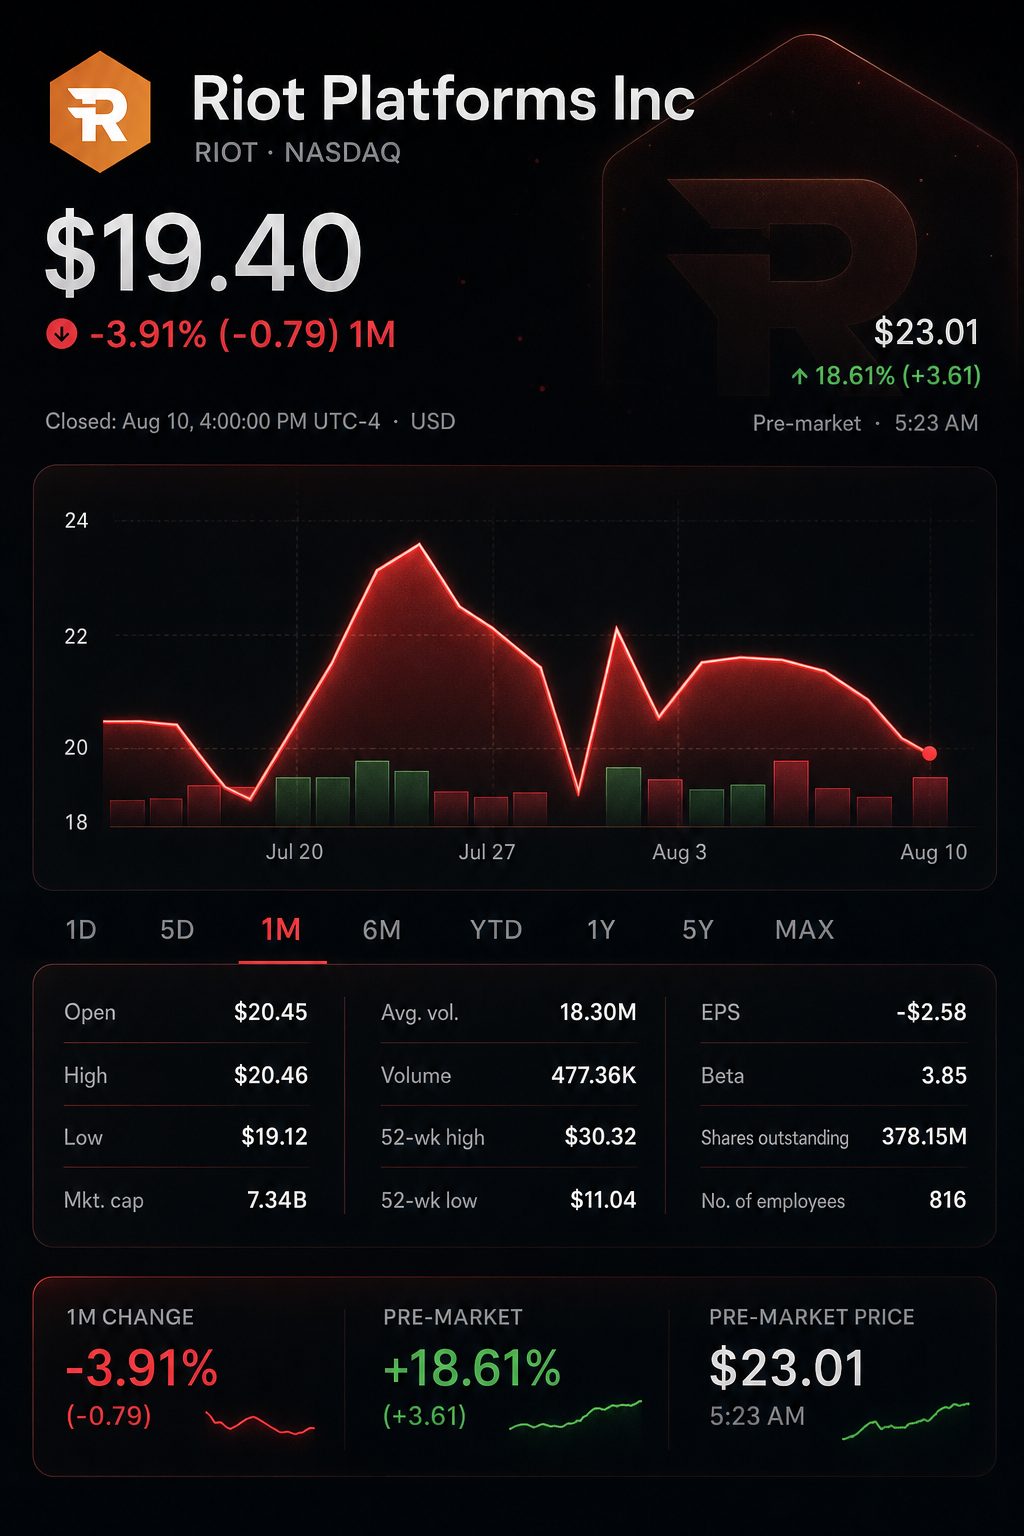Open the 1Y range tab
Viewport: 1024px width, 1536px height.
[601, 930]
